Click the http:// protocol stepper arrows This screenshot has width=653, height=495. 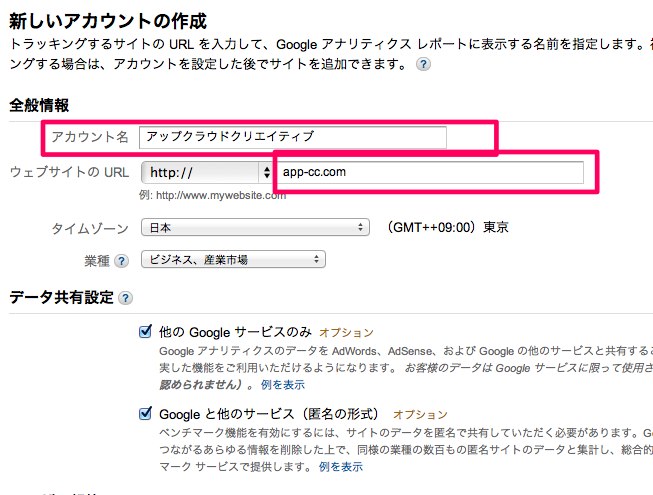267,172
